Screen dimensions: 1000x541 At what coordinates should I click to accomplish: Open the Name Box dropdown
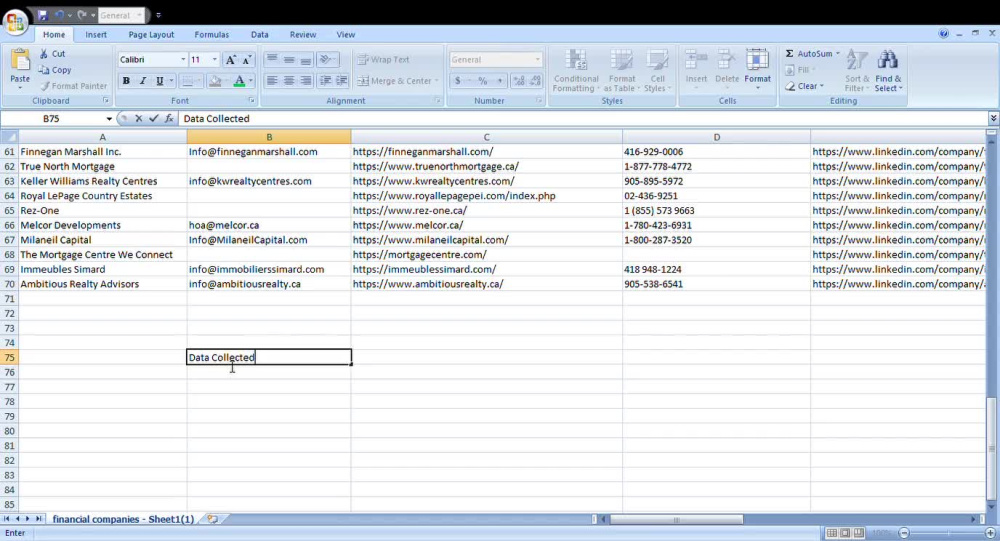(109, 119)
